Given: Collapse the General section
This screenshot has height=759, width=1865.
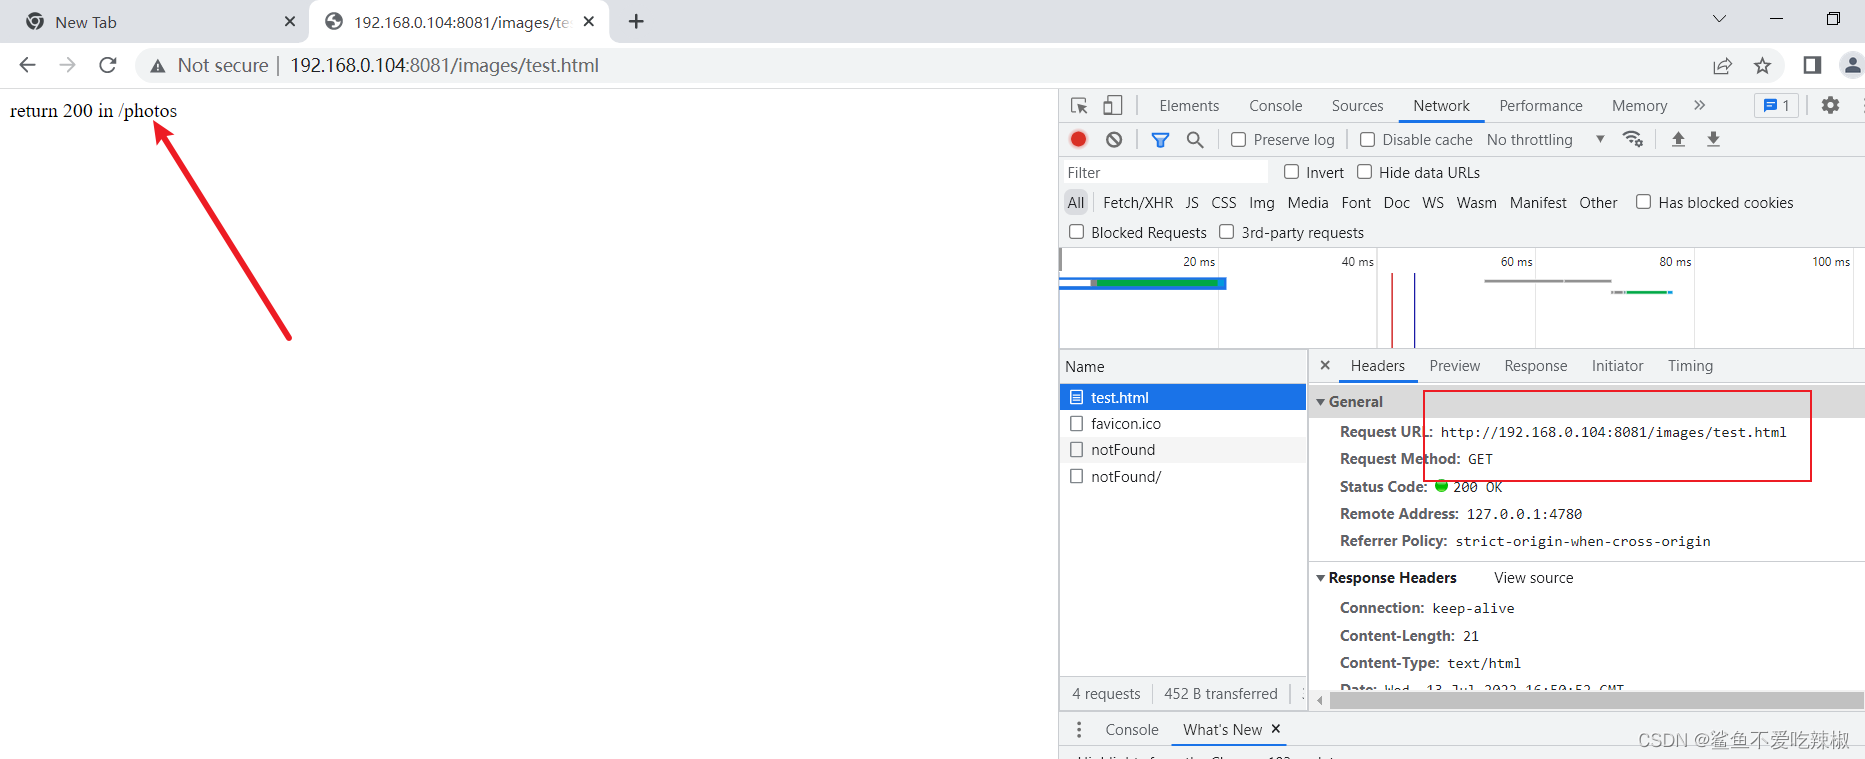Looking at the screenshot, I should coord(1321,402).
